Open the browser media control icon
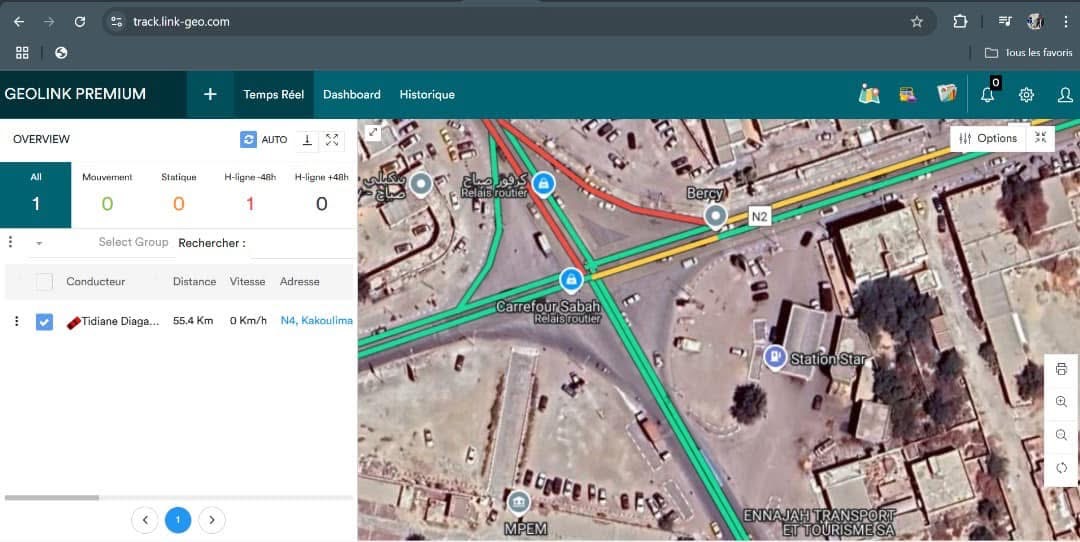The width and height of the screenshot is (1080, 542). pyautogui.click(x=1005, y=21)
